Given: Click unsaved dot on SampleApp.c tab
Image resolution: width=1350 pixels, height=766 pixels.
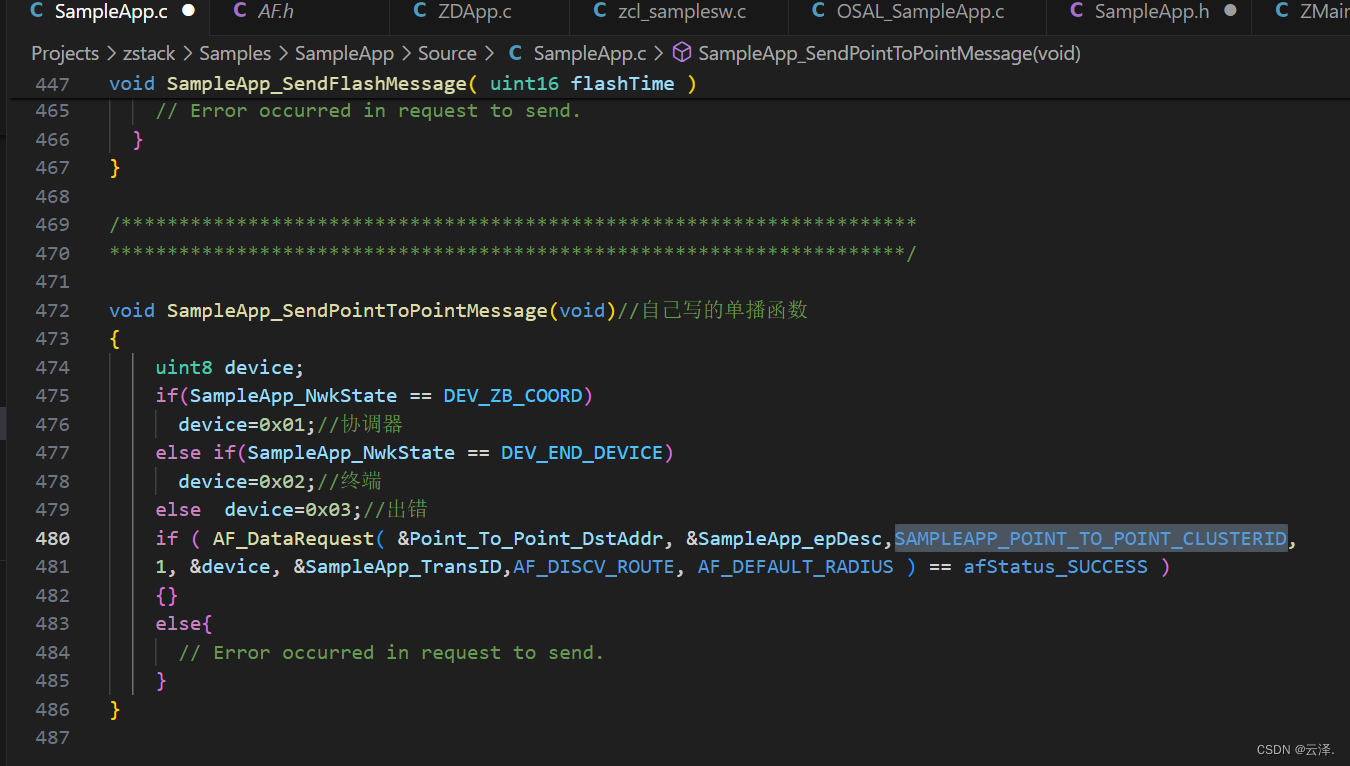Looking at the screenshot, I should [188, 11].
